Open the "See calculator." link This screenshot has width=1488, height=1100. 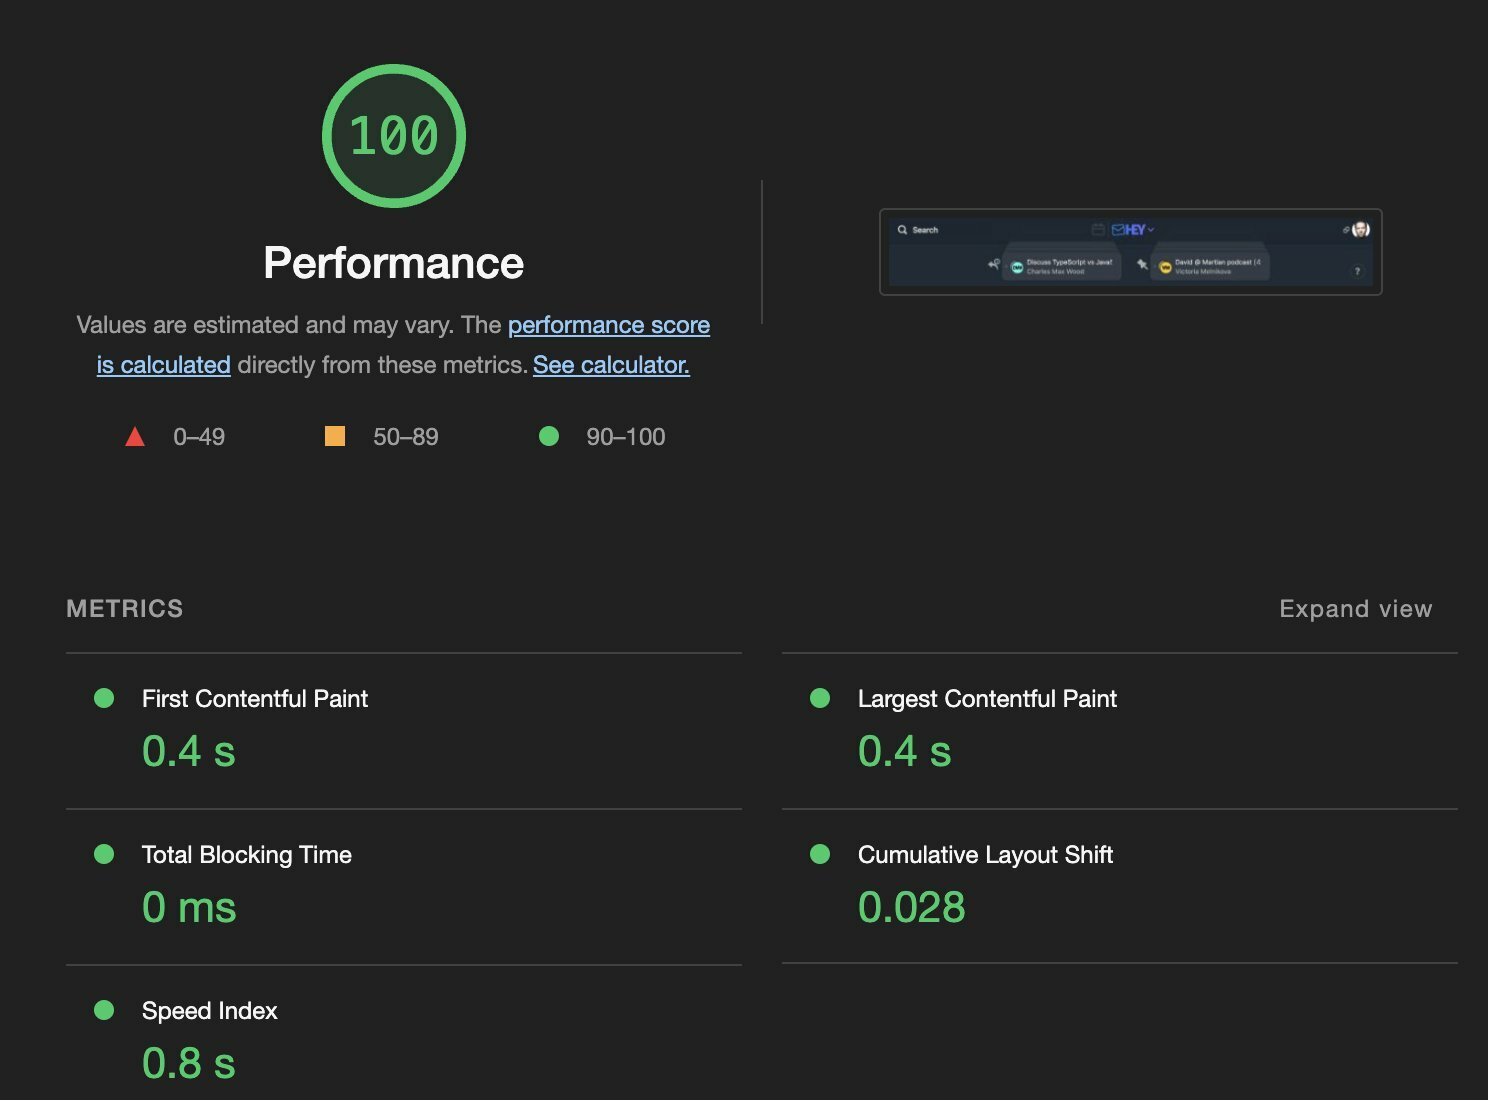[x=611, y=365]
